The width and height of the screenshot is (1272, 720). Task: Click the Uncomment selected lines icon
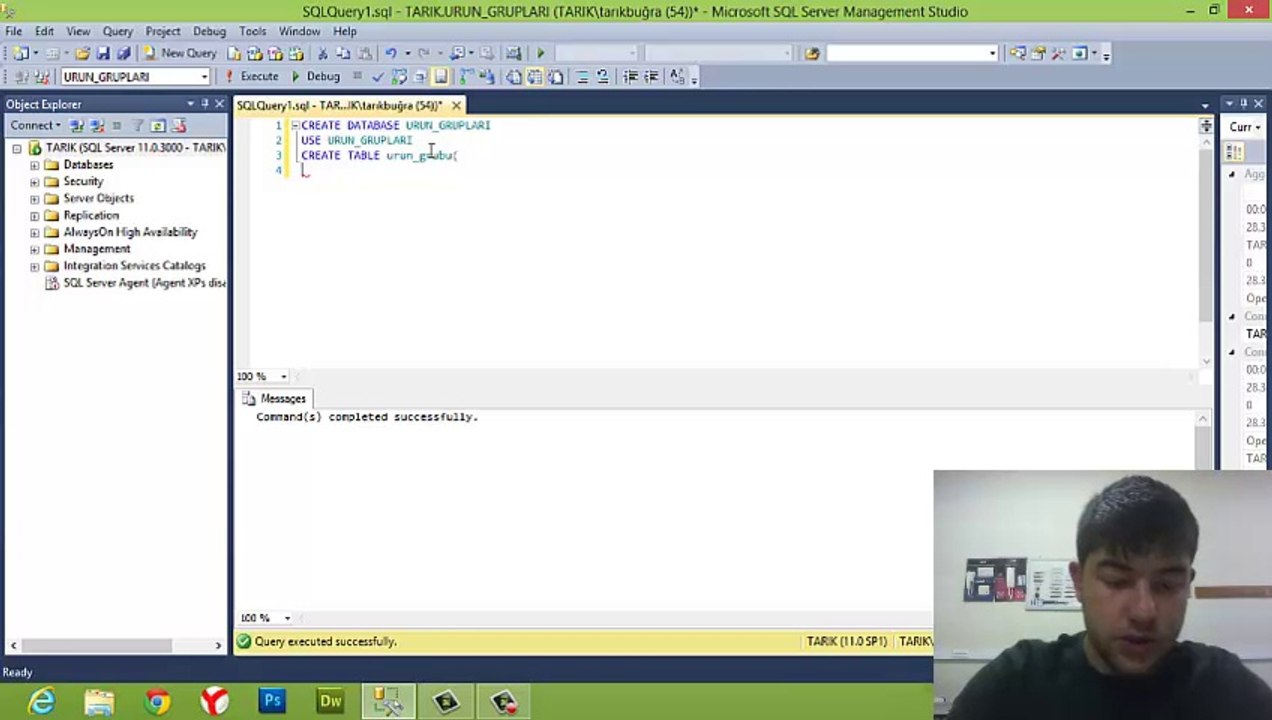pos(603,76)
